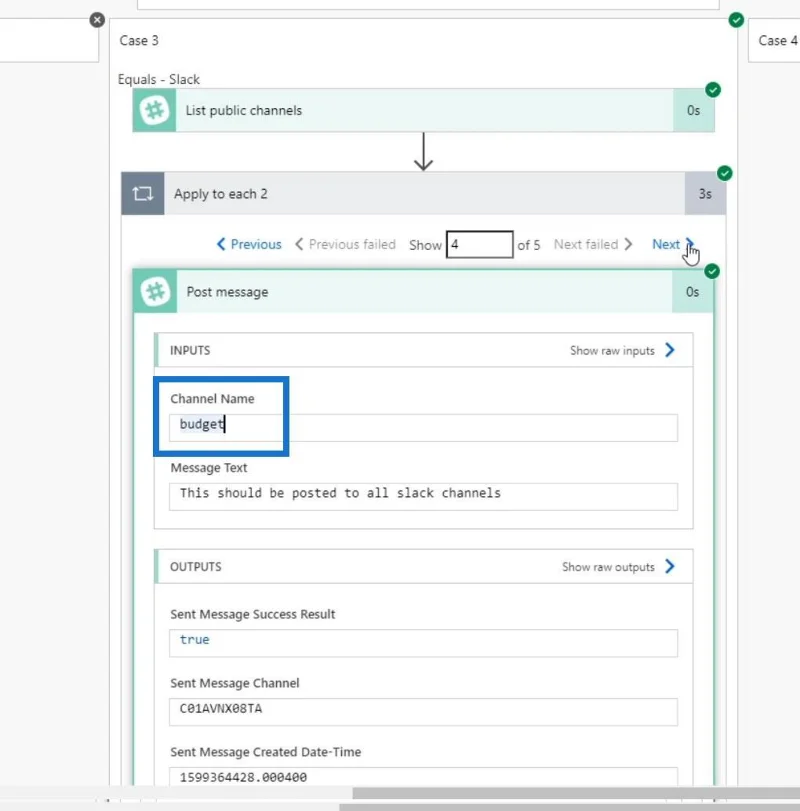Click the Equals - Slack label
This screenshot has width=800, height=811.
(x=158, y=79)
